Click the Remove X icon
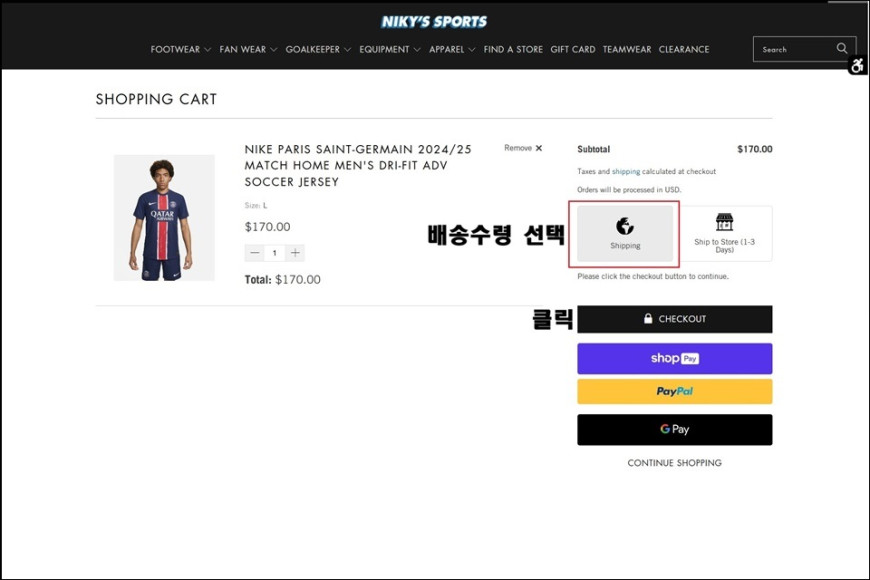This screenshot has width=870, height=580. coord(539,148)
